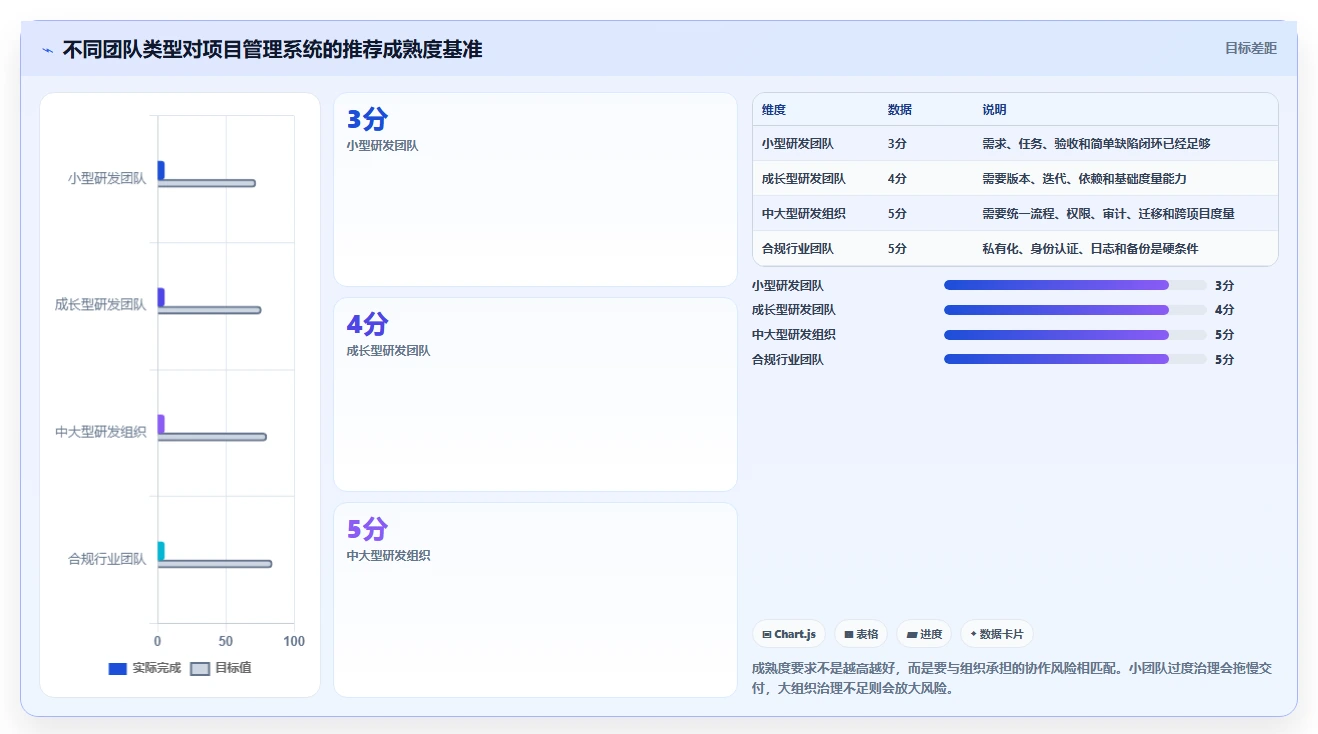Select the 数据卡片 tag chip
The image size is (1318, 734).
[x=997, y=634]
